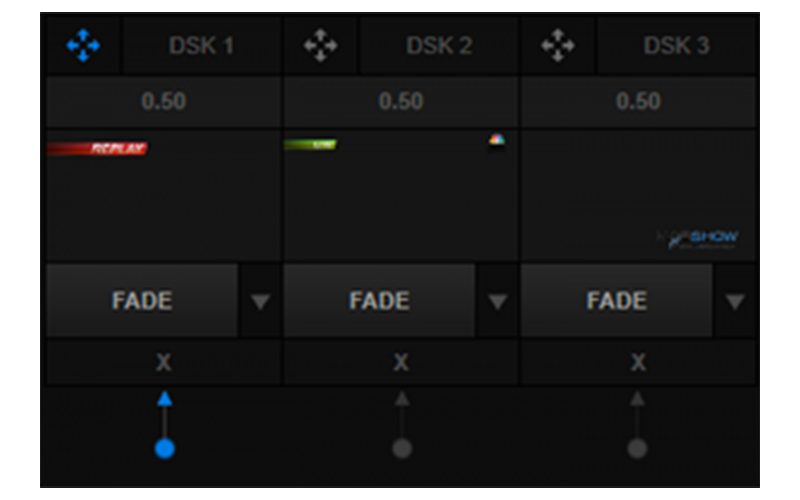Click the DSK 3 Show logo thumbnail
This screenshot has height=500, width=800.
point(638,195)
